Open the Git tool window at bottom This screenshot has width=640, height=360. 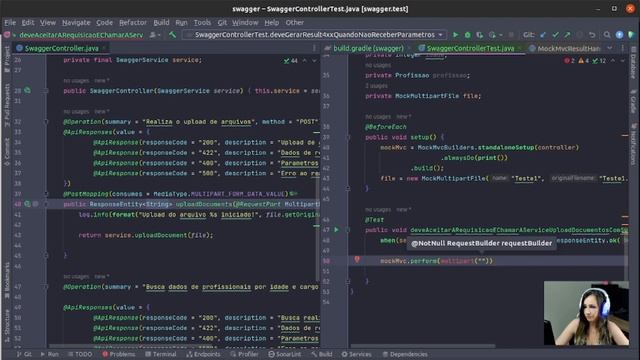(24, 354)
